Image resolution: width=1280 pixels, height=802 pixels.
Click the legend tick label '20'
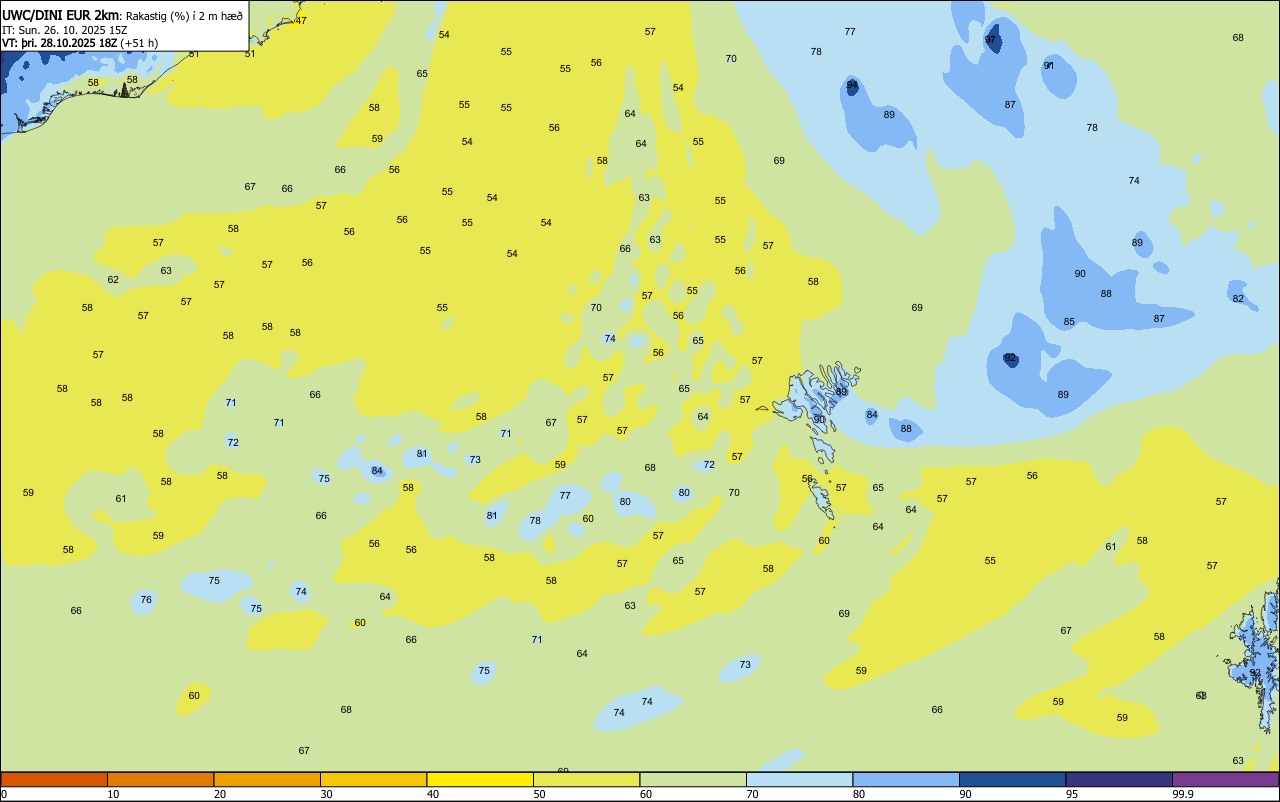220,794
